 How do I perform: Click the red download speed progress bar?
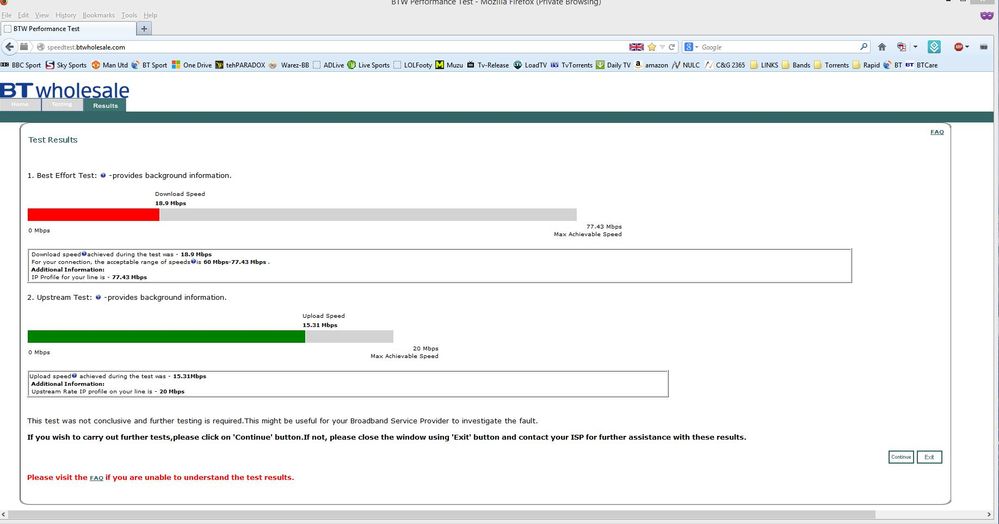click(93, 215)
